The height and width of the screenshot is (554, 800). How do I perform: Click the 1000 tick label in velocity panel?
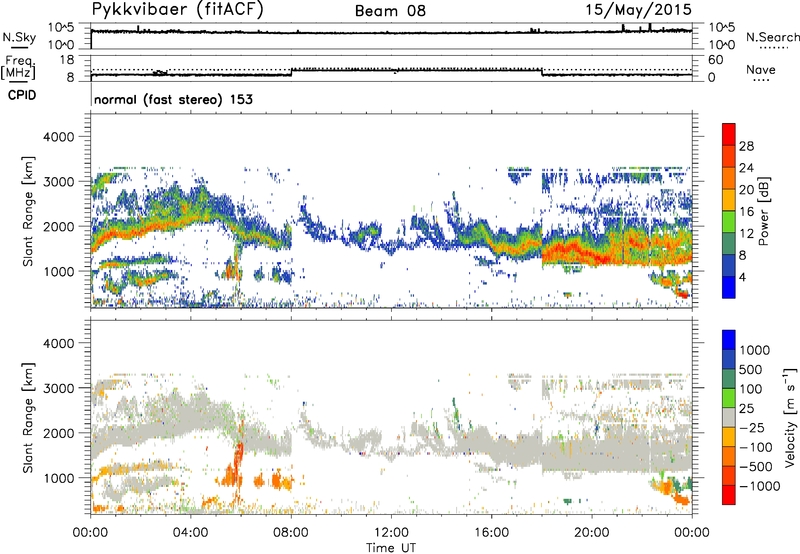tap(58, 477)
